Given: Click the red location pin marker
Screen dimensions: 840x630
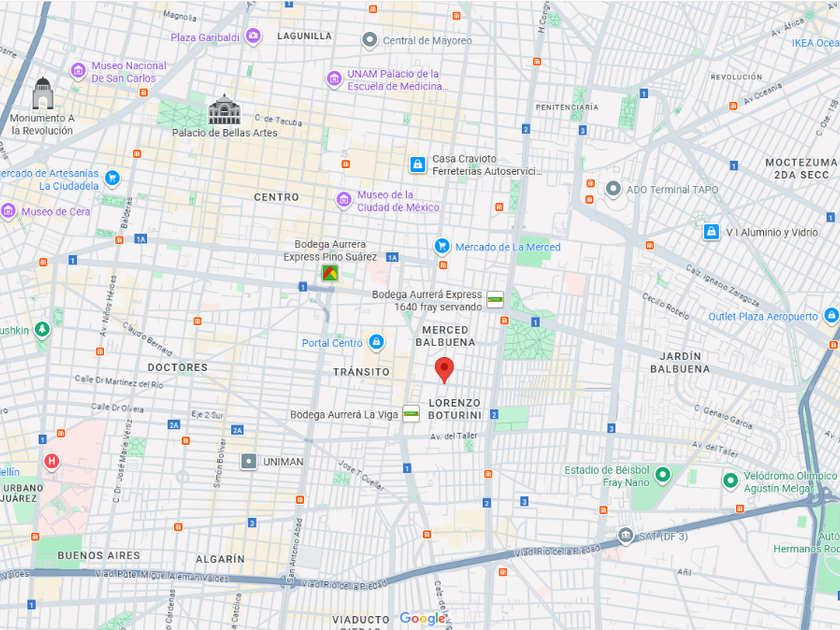Looking at the screenshot, I should click(444, 370).
